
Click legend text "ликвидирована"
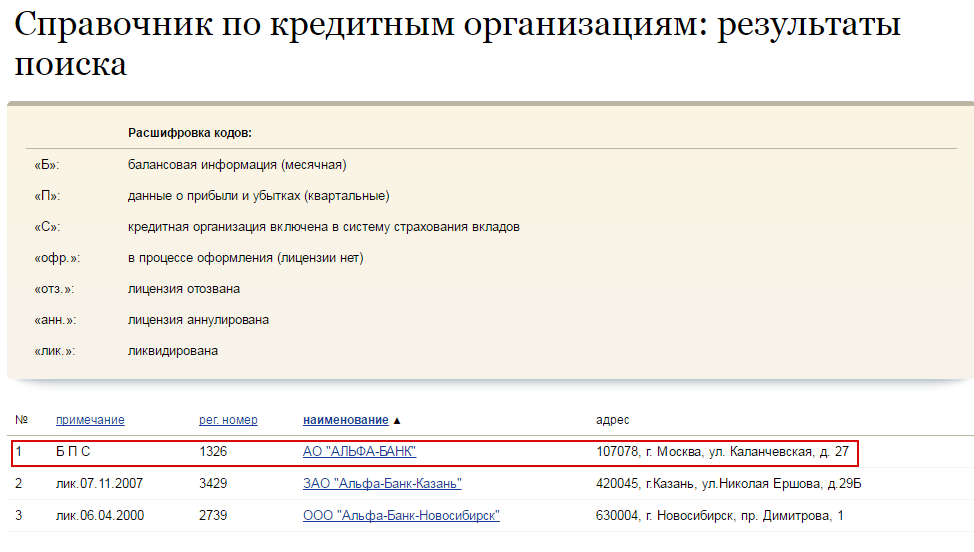[173, 351]
